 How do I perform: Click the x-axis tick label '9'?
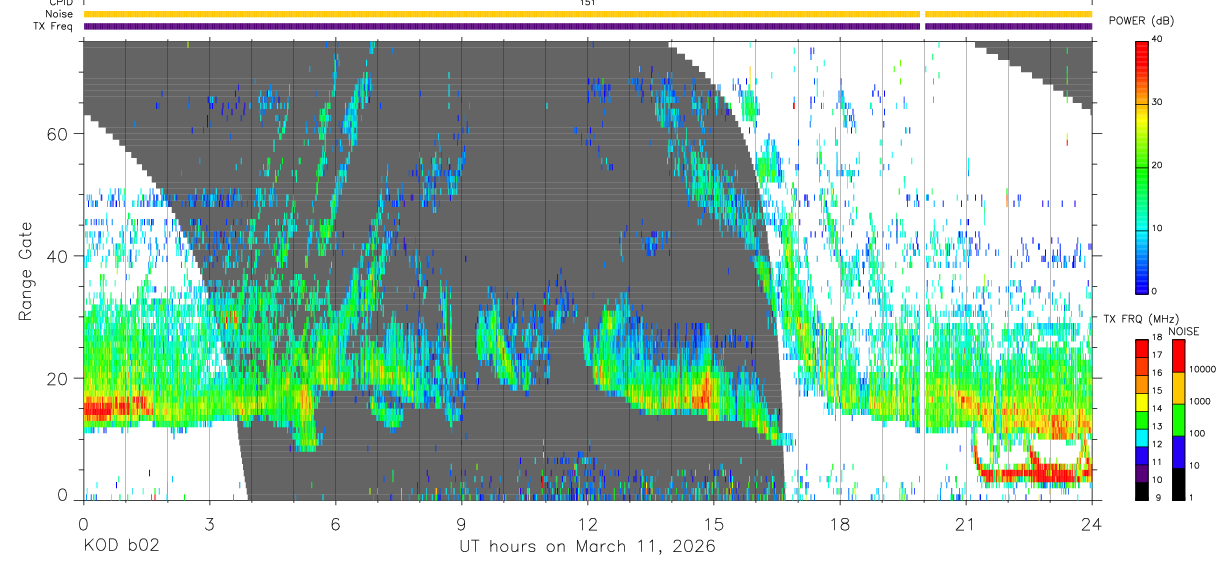tap(462, 523)
